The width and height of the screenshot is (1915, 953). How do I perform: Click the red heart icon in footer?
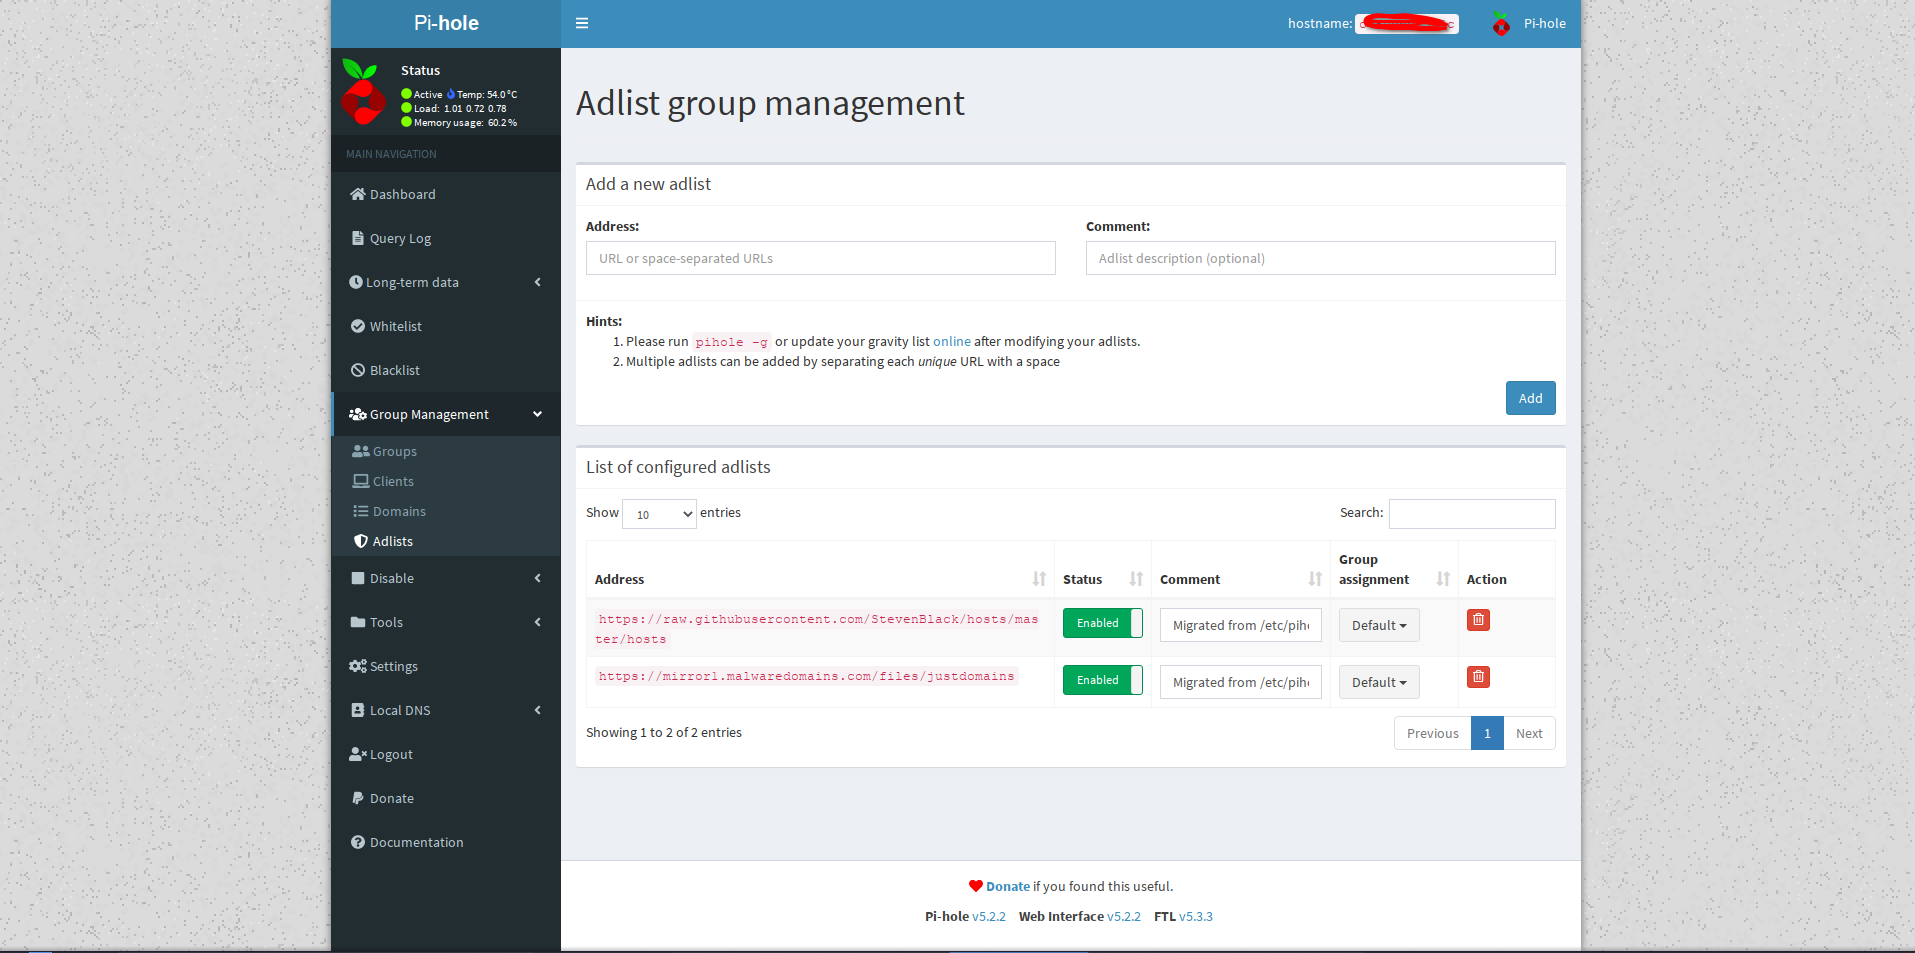coord(976,886)
